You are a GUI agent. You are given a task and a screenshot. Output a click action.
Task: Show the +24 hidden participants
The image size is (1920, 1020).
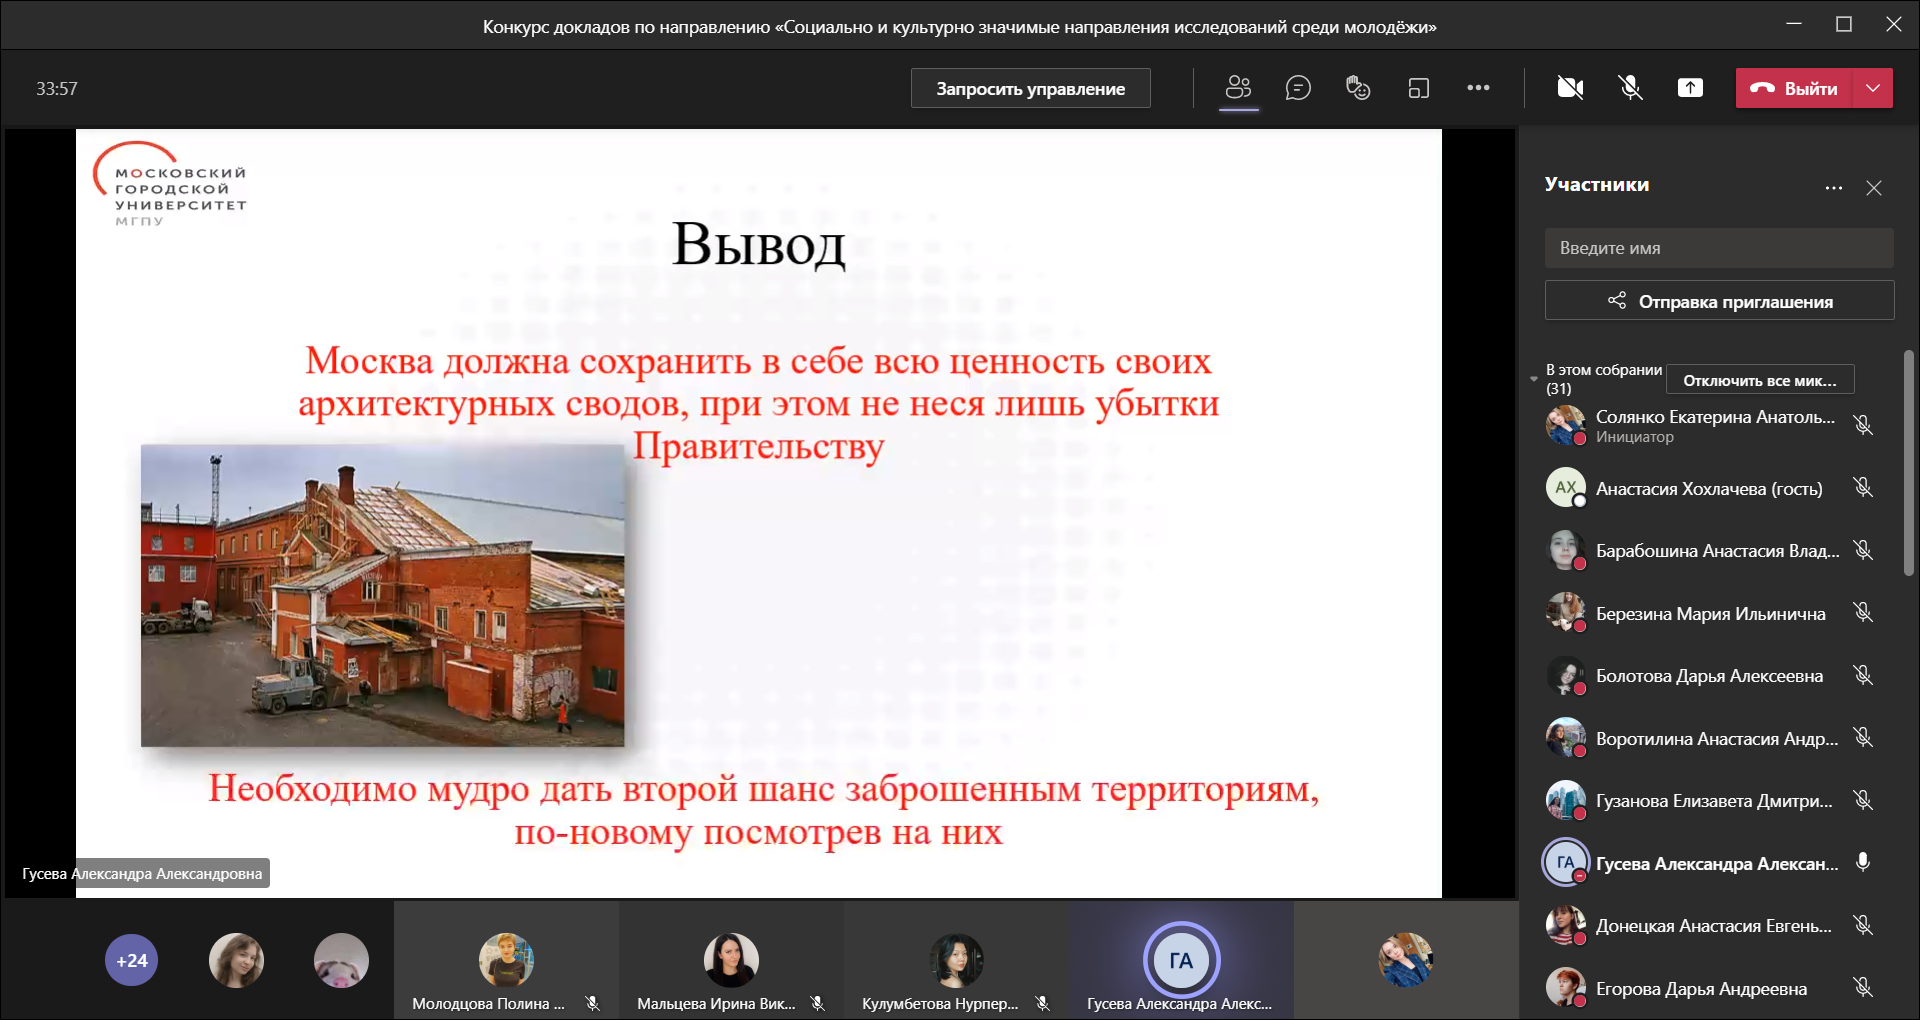131,960
